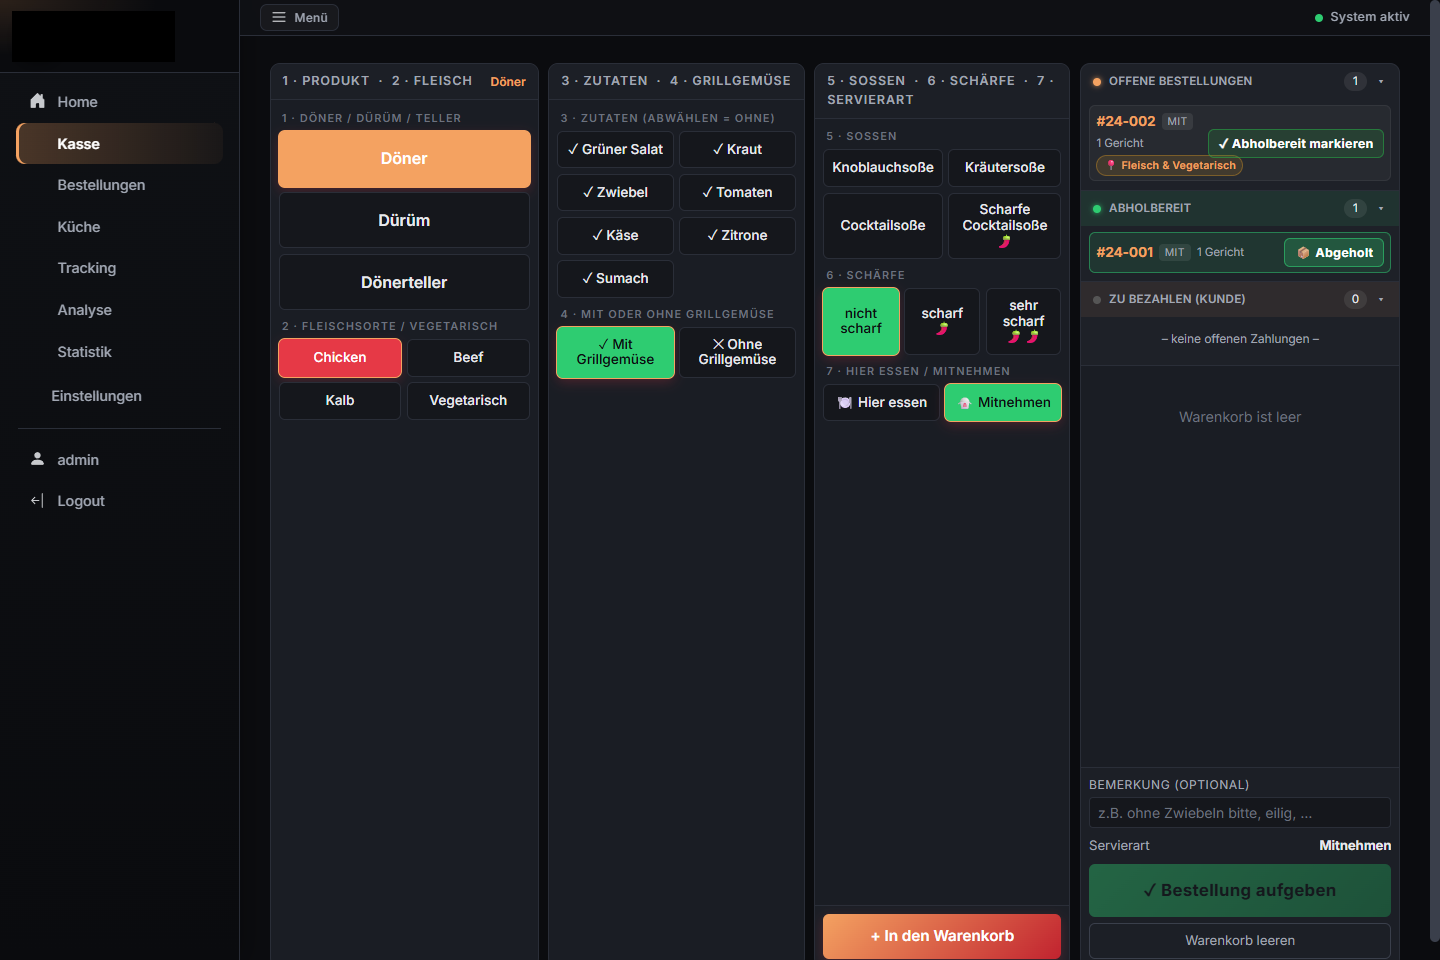Click the admin user icon
Viewport: 1440px width, 960px height.
(x=38, y=459)
